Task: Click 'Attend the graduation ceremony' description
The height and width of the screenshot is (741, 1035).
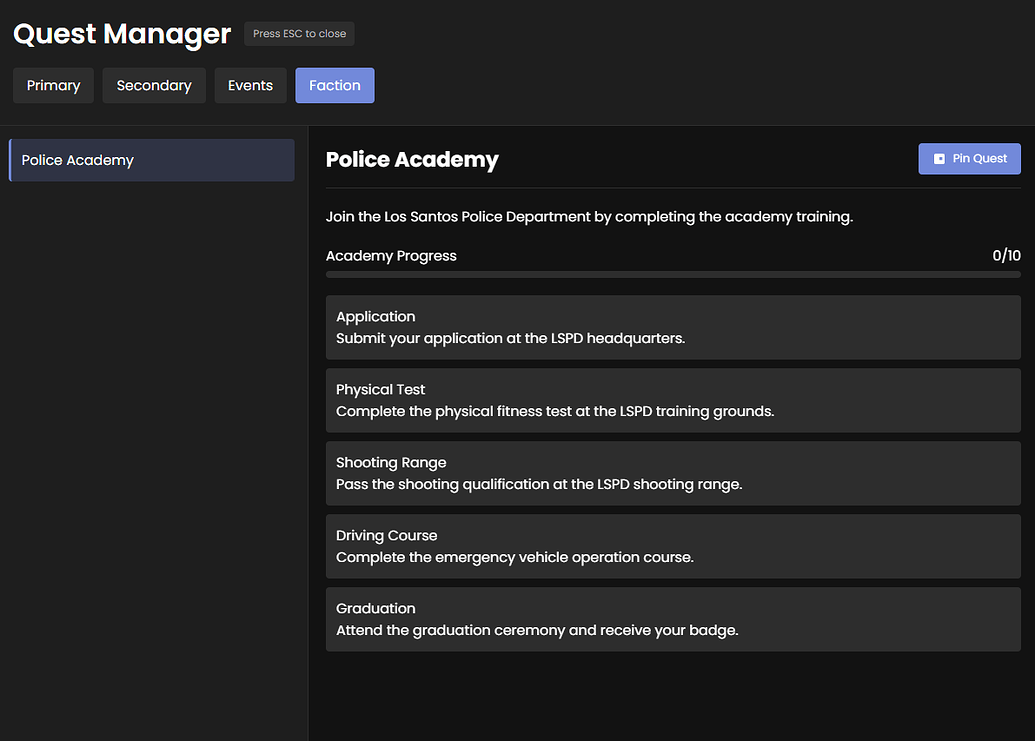Action: 537,631
